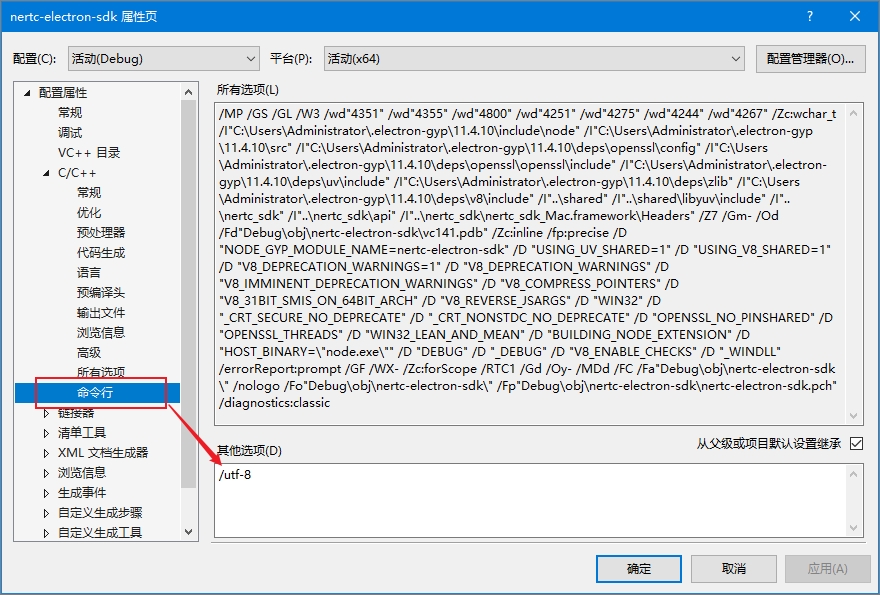Select 预处理器 under C/C++

click(x=101, y=233)
